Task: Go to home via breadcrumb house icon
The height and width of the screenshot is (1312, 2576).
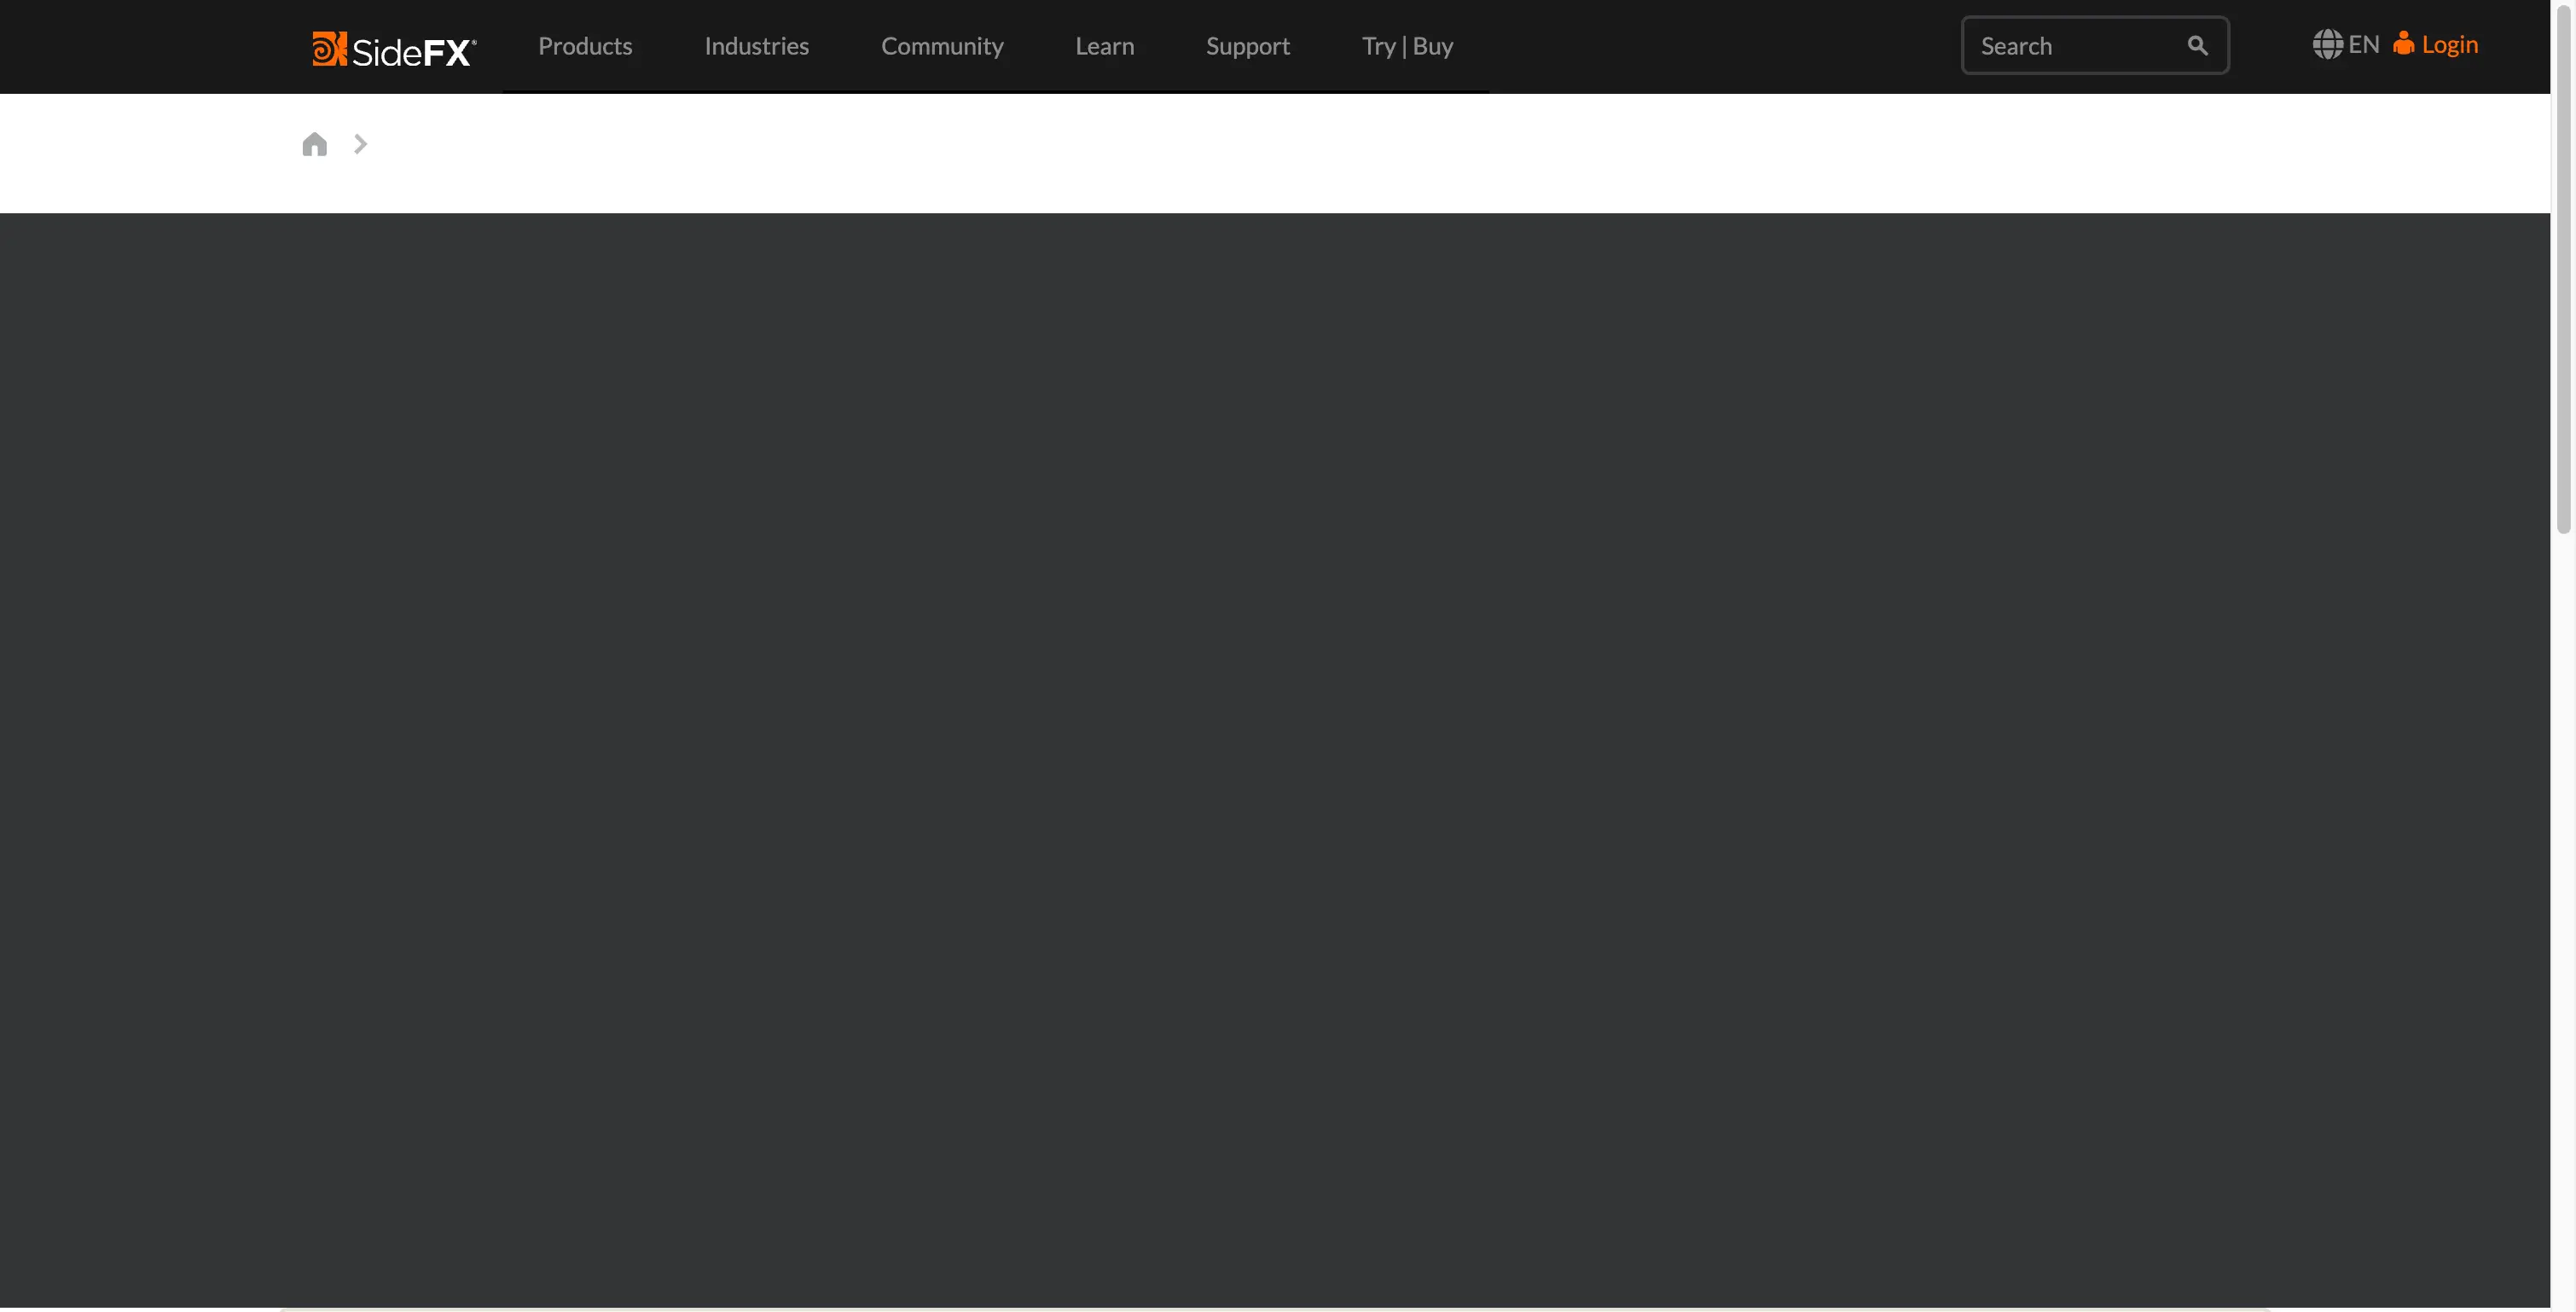Action: [314, 145]
